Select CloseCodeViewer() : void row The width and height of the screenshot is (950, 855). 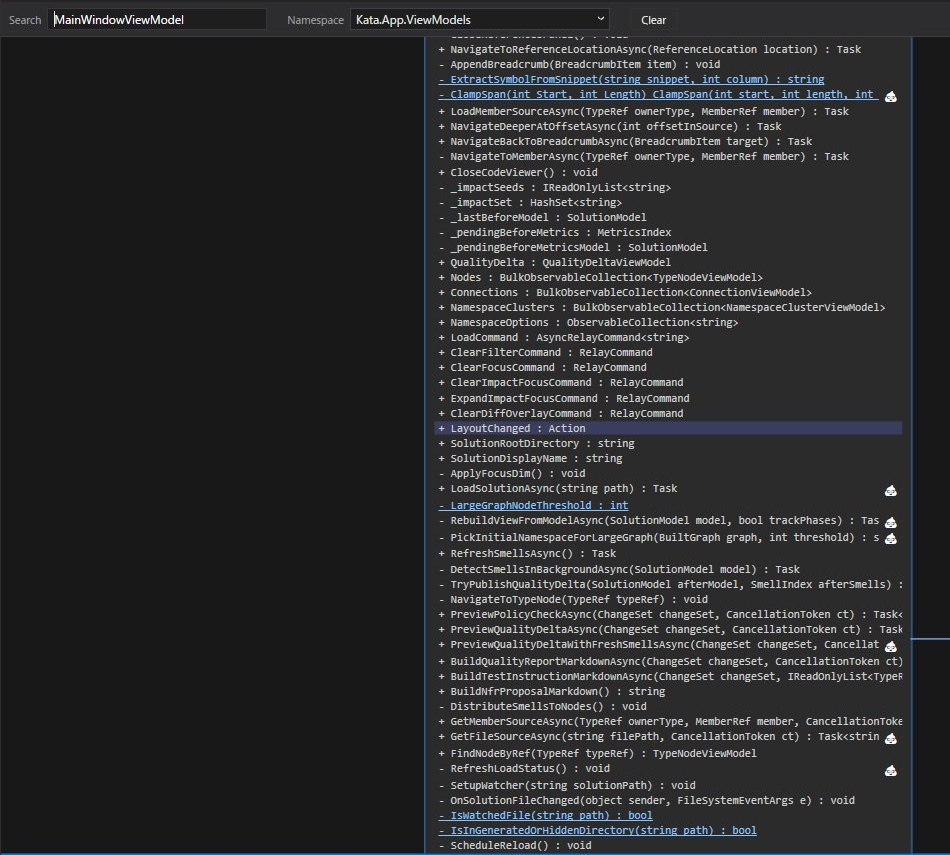click(518, 173)
